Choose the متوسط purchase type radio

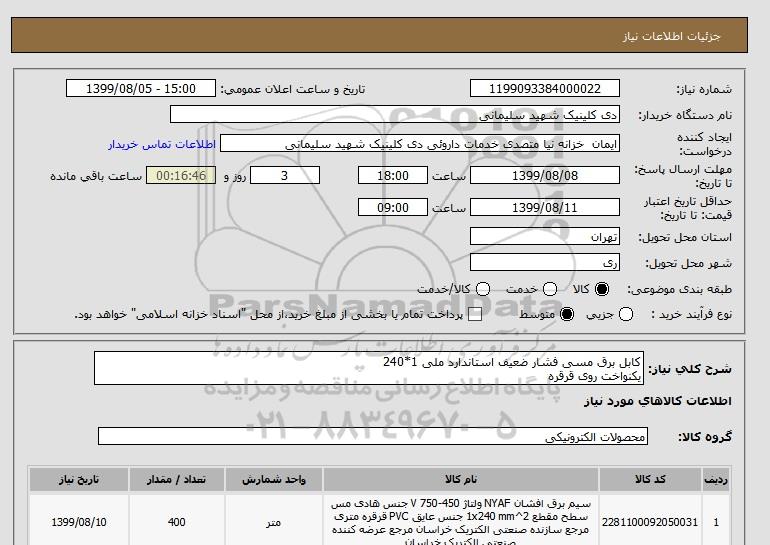point(567,314)
